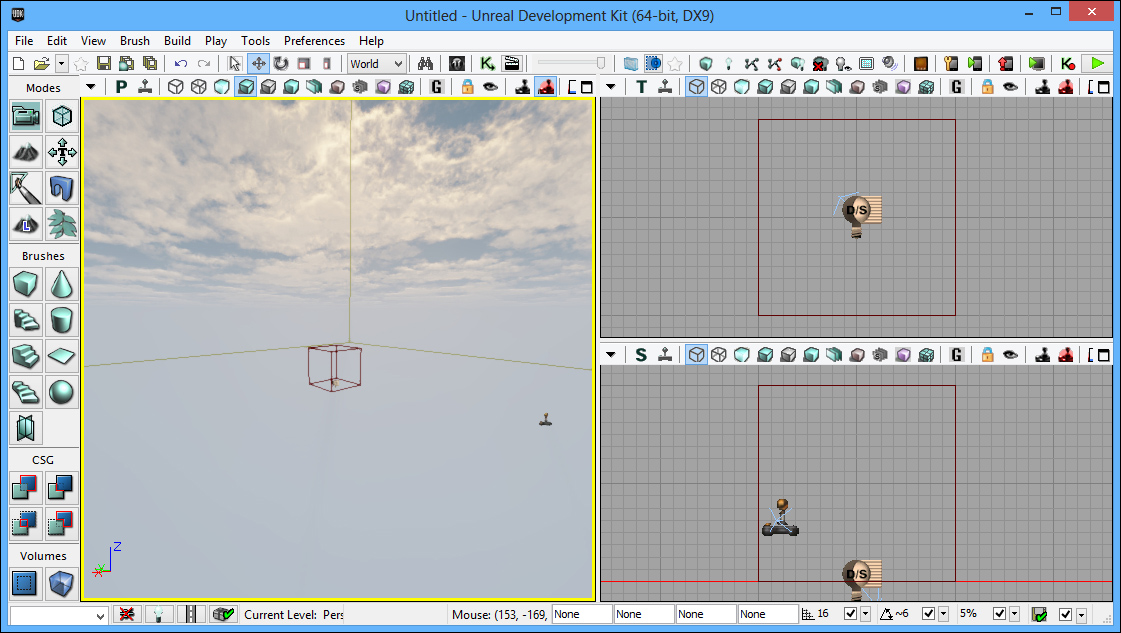Click the Save floppy disk button
Image resolution: width=1121 pixels, height=633 pixels.
(x=103, y=64)
